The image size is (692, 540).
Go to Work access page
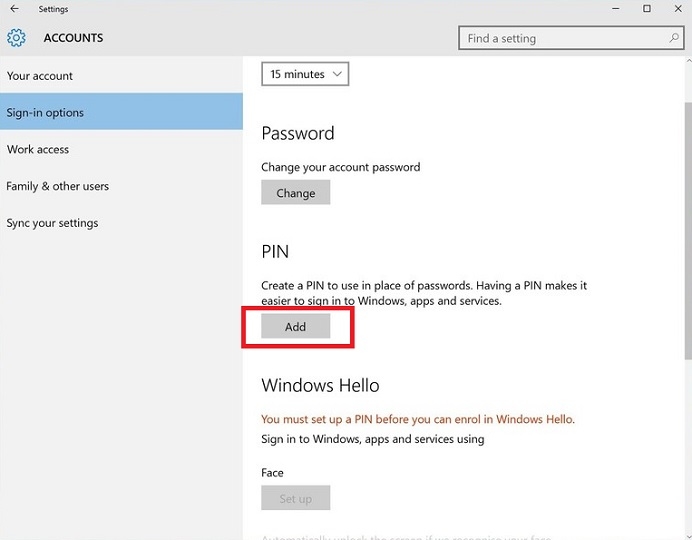pos(121,149)
